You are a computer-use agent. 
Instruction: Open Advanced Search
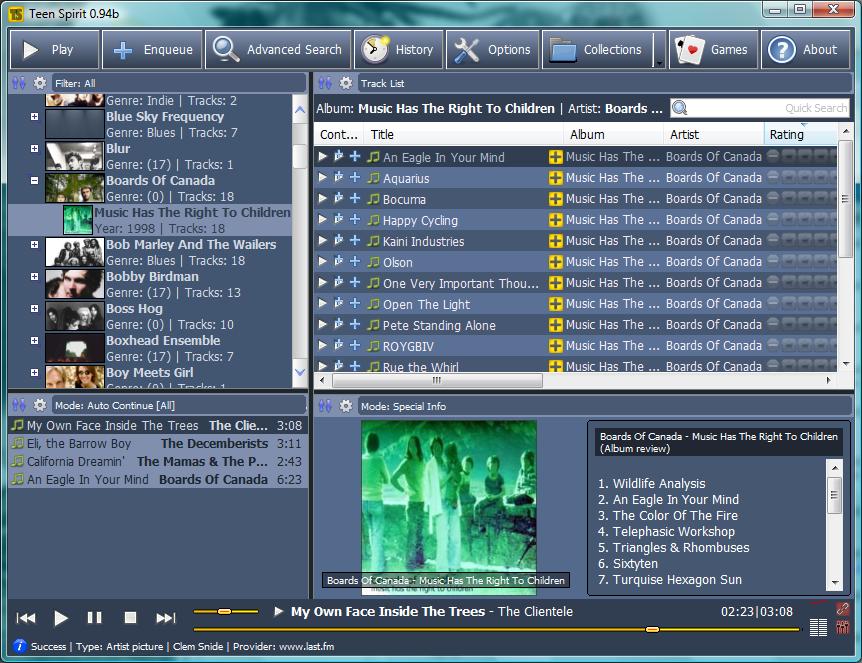[x=278, y=50]
